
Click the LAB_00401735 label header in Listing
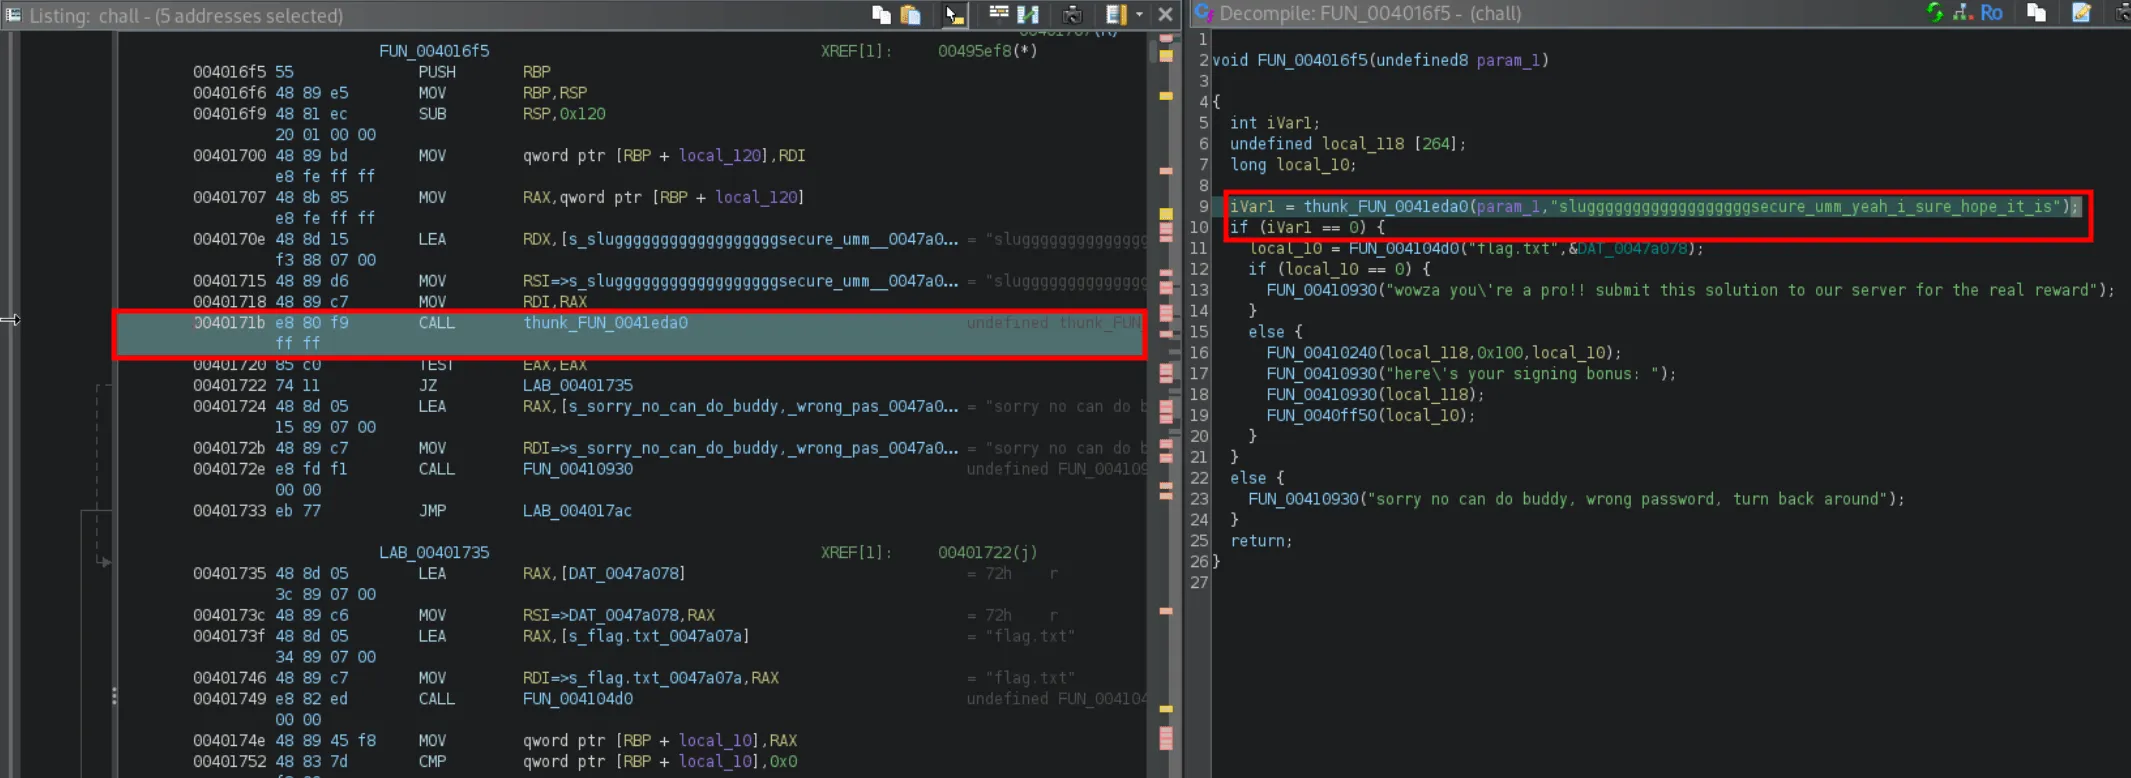[x=434, y=553]
